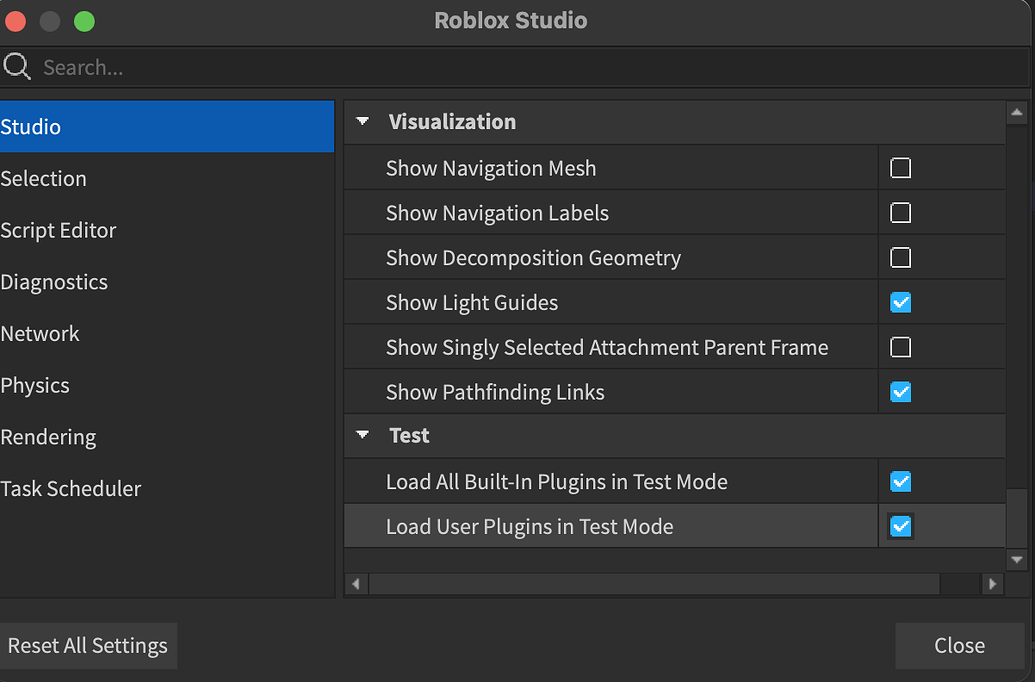
Task: Click the green window zoom button
Action: click(84, 21)
